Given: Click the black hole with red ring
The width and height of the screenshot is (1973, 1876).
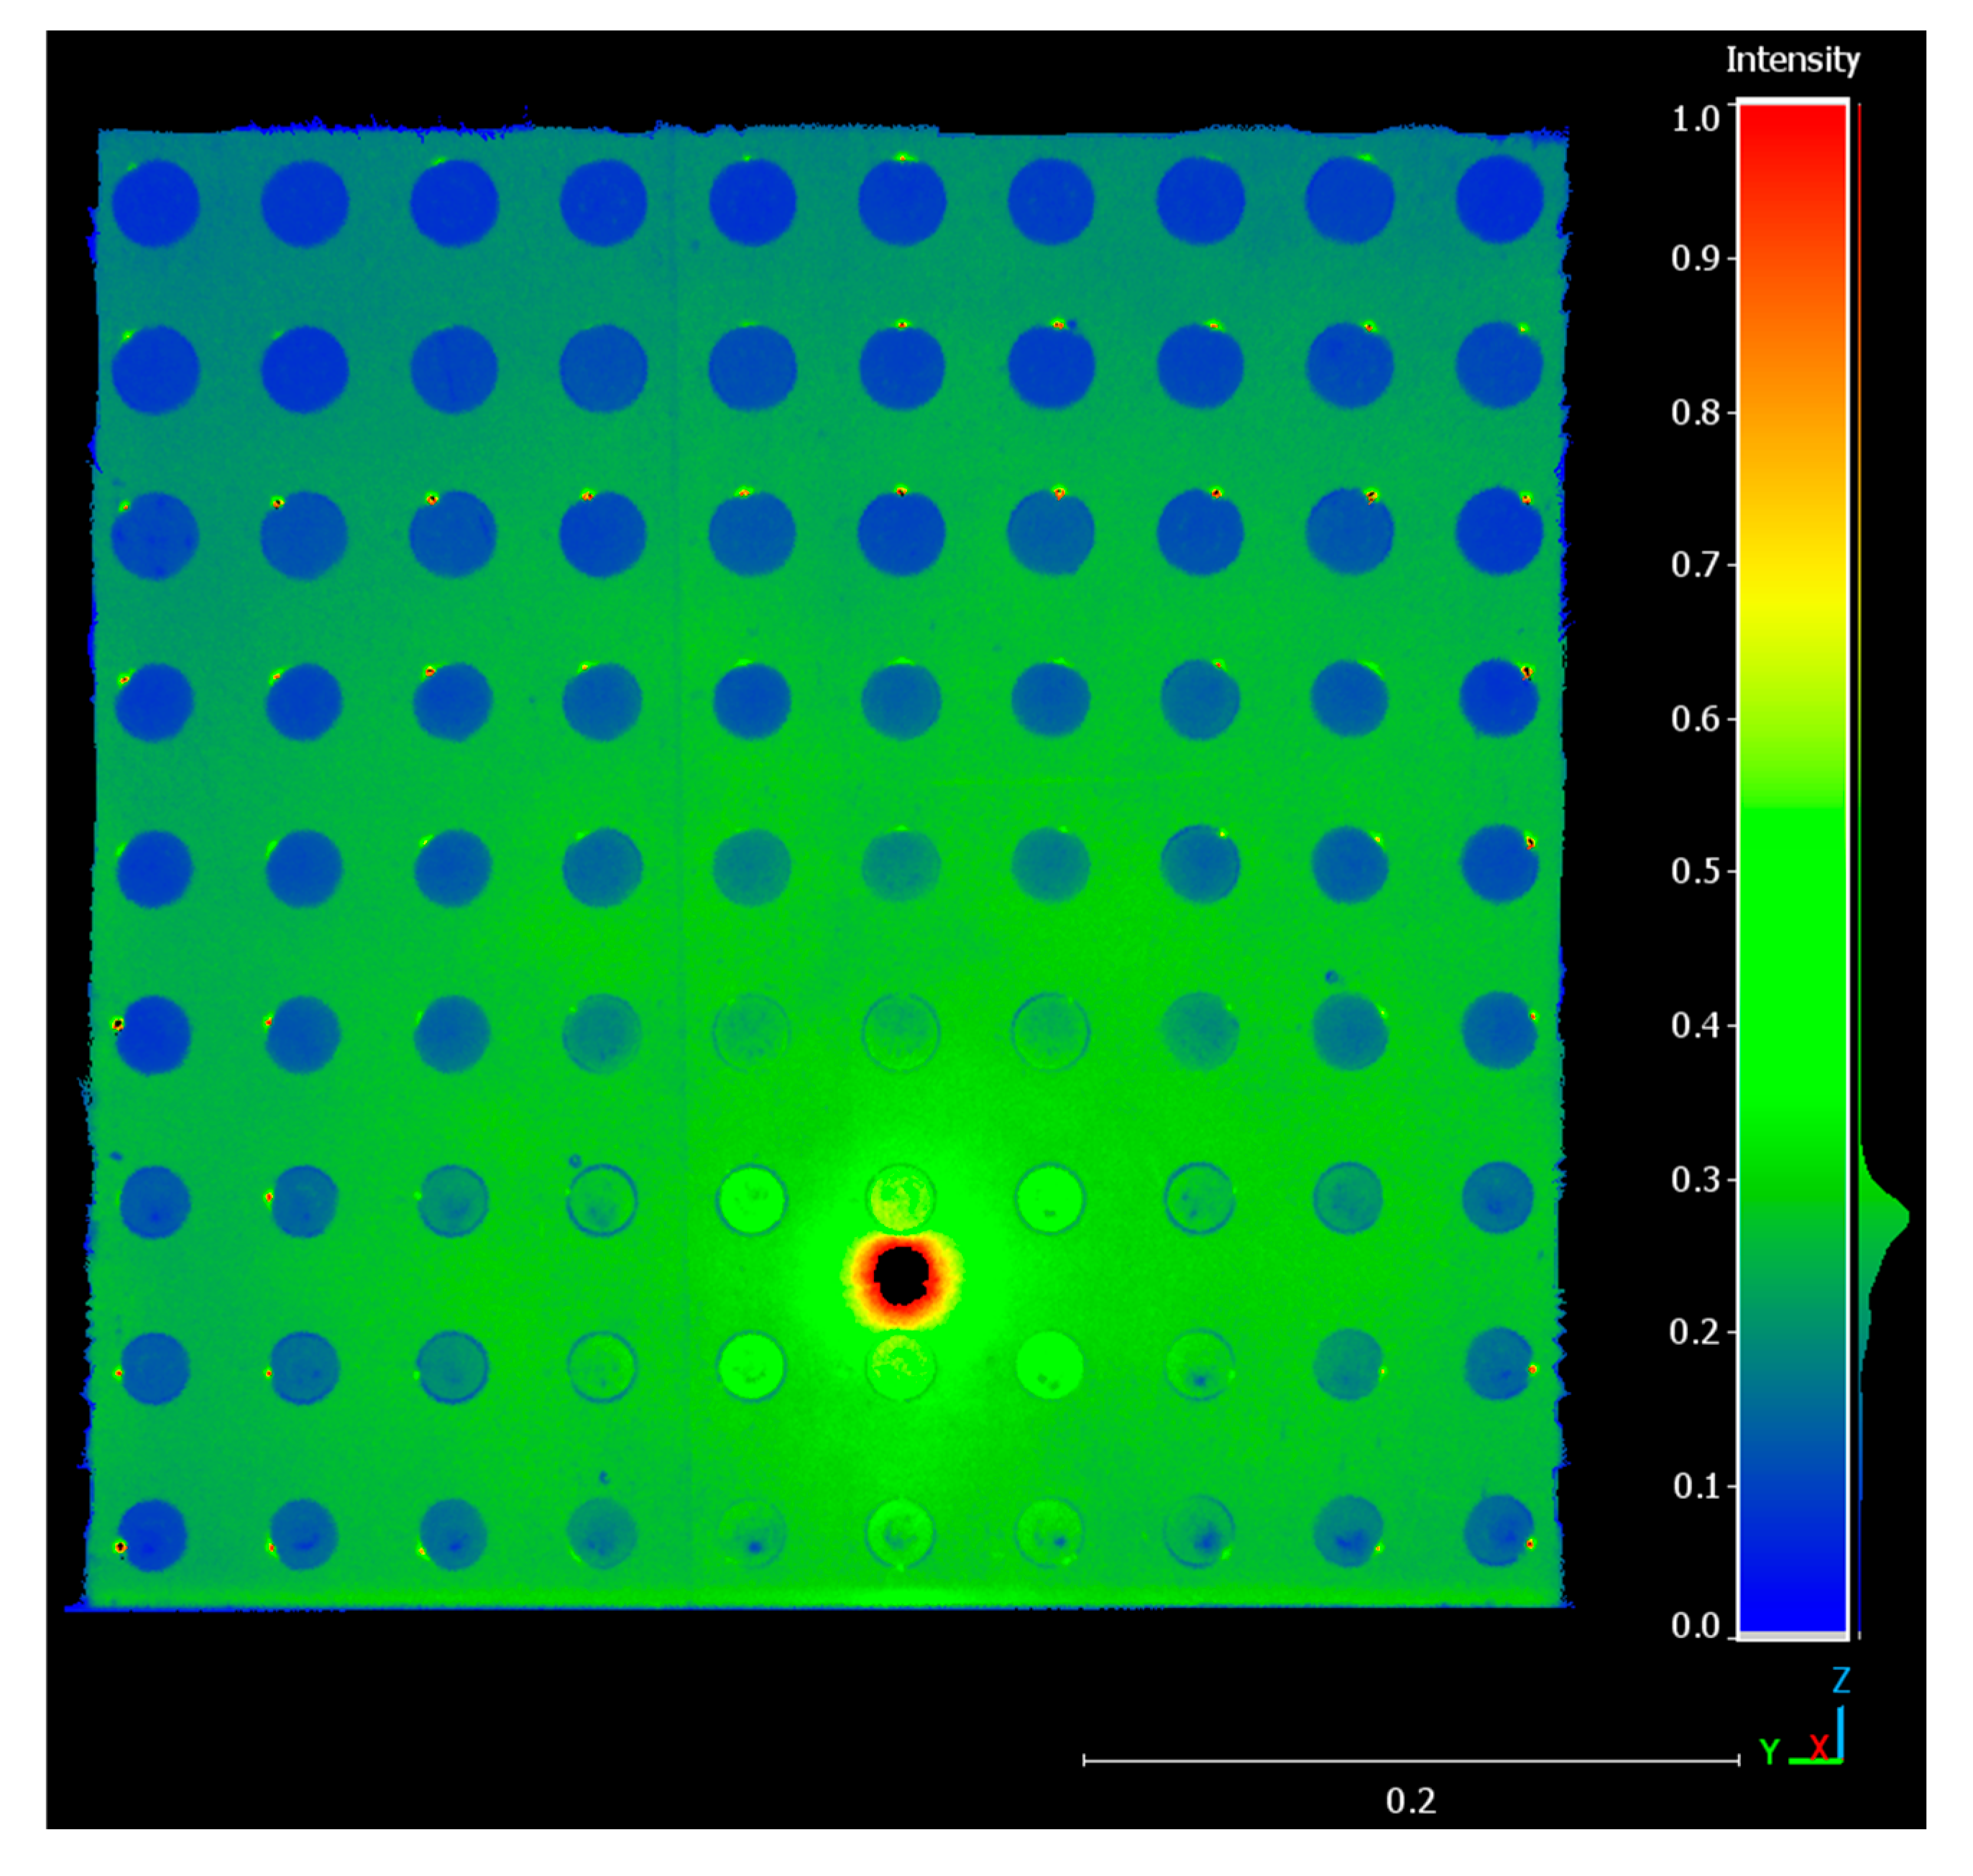Looking at the screenshot, I should click(901, 1275).
